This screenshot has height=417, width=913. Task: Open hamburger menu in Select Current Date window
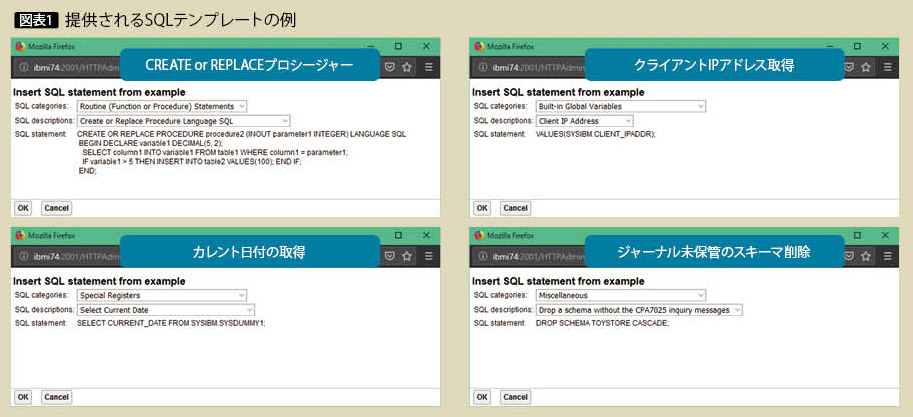coord(428,256)
